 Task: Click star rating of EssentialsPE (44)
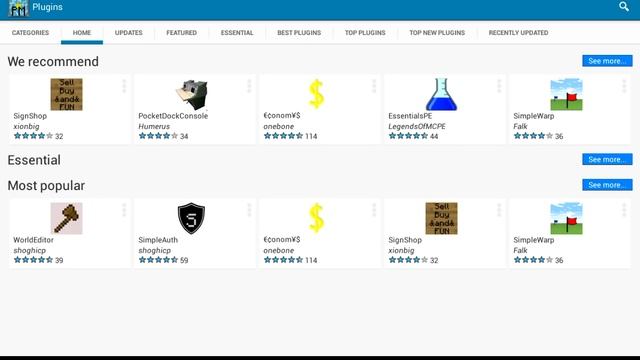tap(408, 136)
